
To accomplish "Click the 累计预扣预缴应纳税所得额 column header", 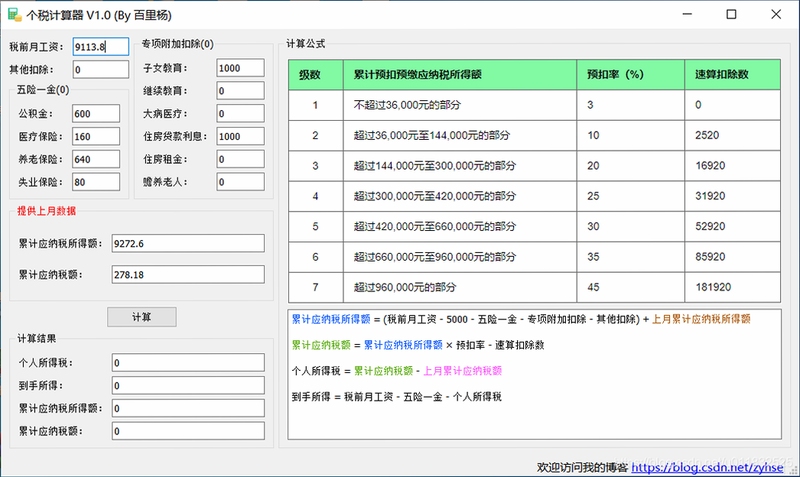I will pos(460,74).
